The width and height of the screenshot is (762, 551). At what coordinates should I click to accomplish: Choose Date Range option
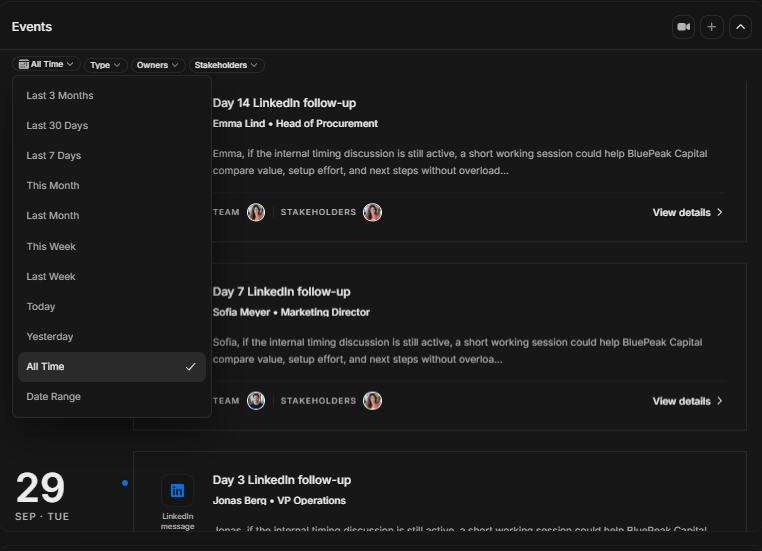pos(112,397)
